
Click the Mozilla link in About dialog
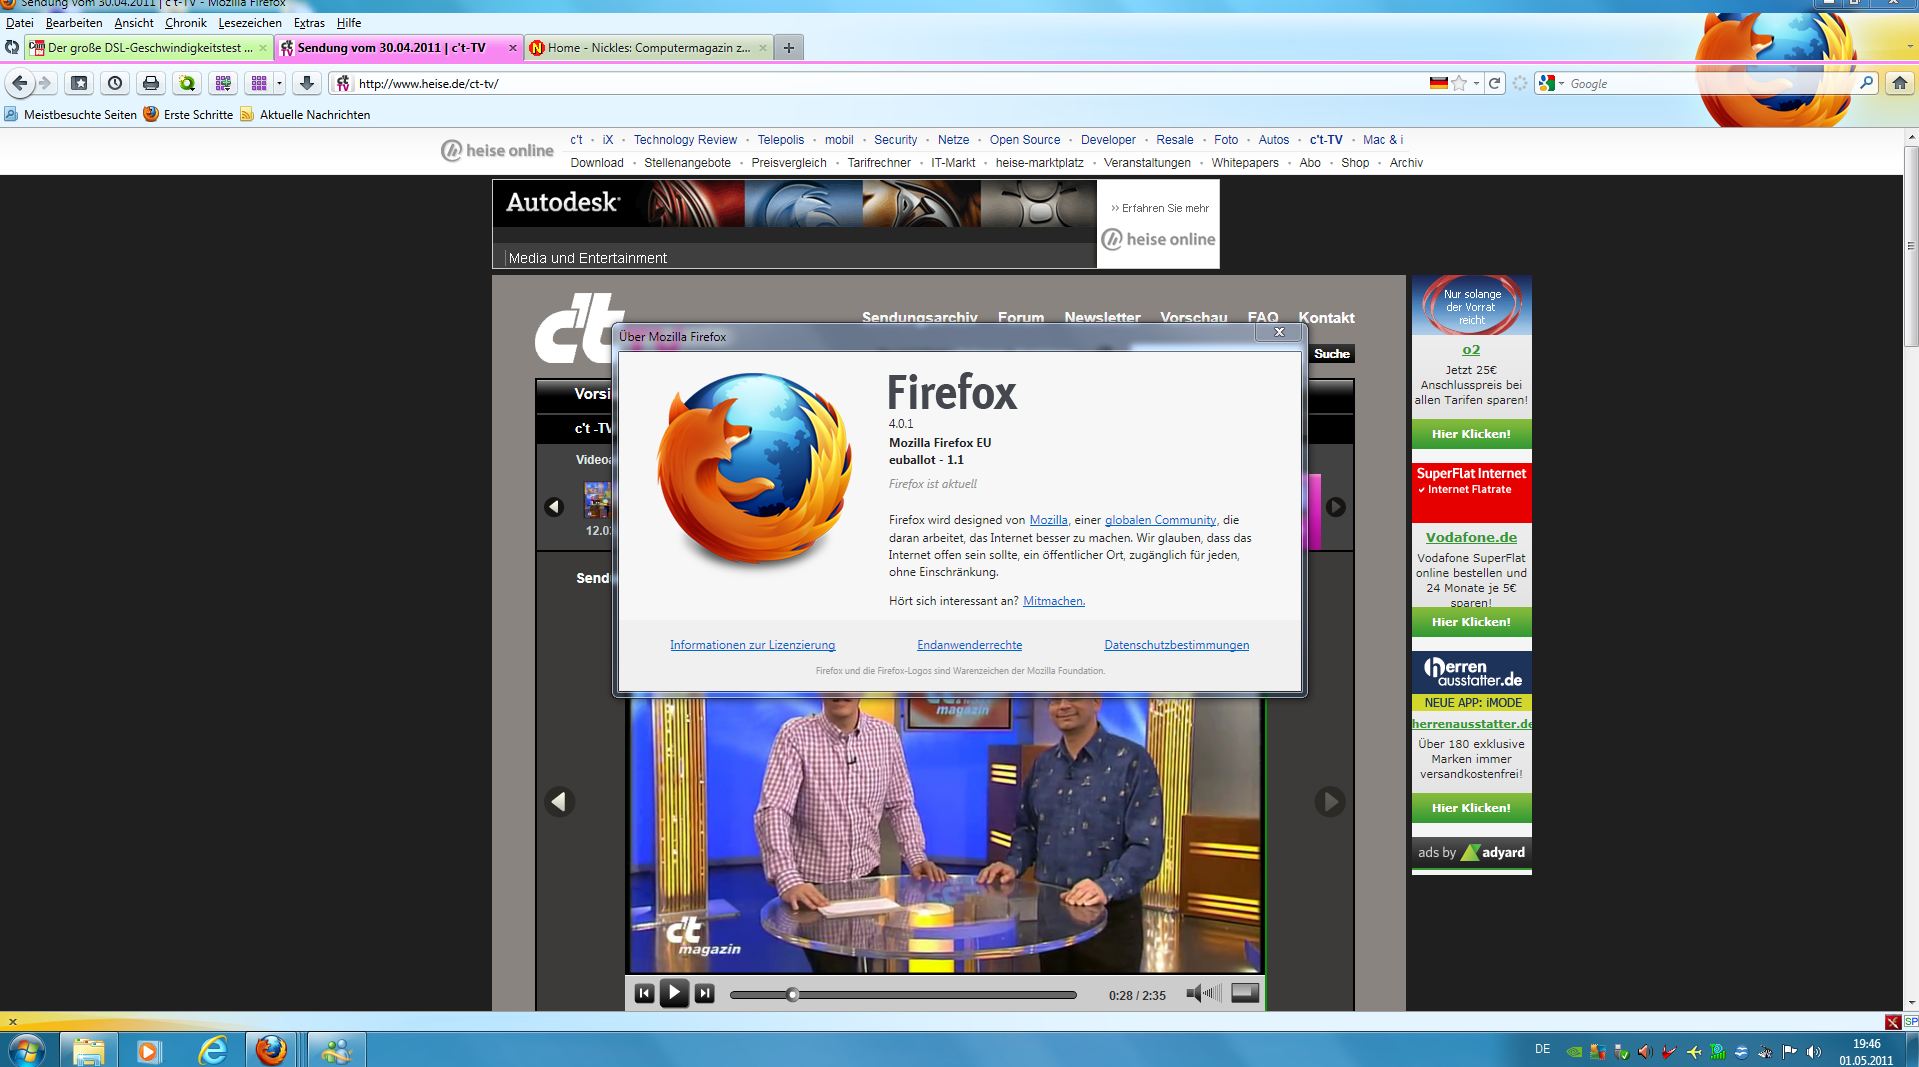1048,520
